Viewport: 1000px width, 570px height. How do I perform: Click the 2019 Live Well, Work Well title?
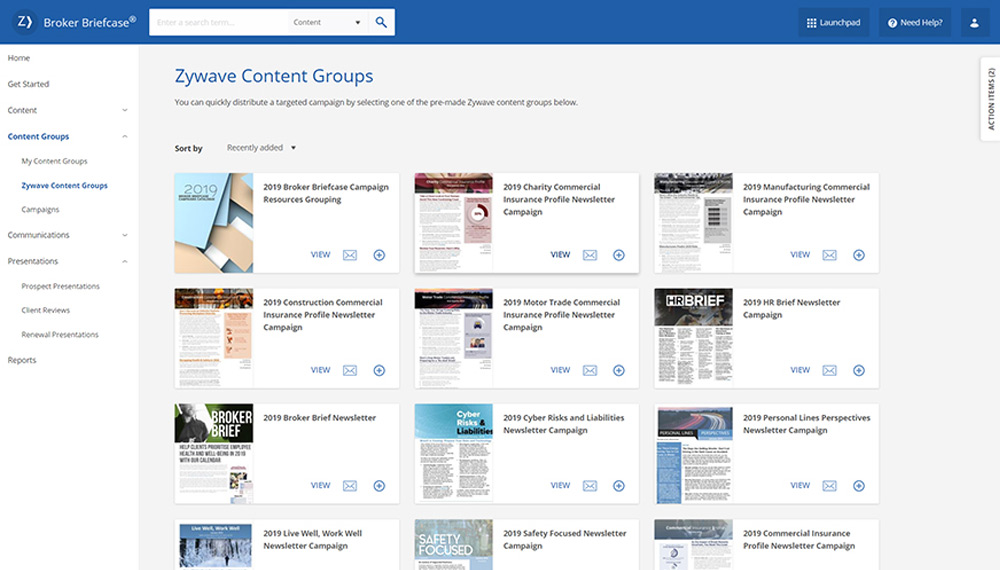point(312,539)
